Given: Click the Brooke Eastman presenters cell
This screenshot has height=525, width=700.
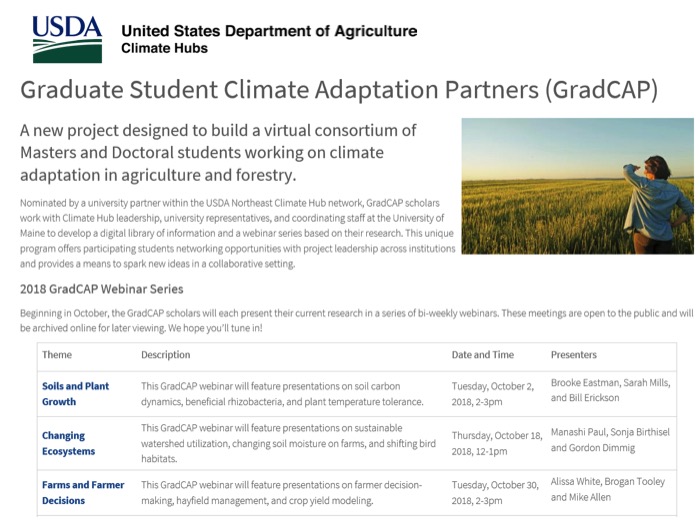Looking at the screenshot, I should 610,390.
